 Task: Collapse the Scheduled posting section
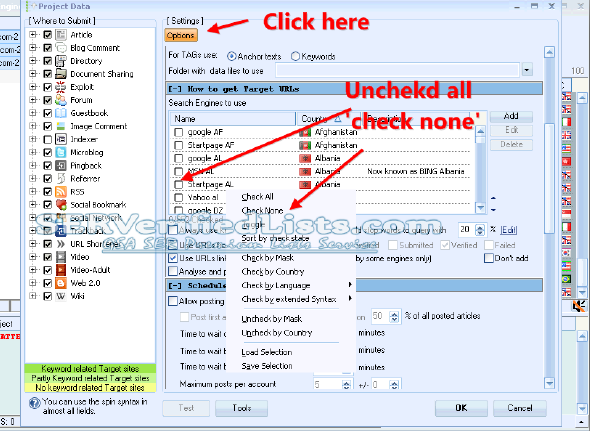click(x=175, y=286)
